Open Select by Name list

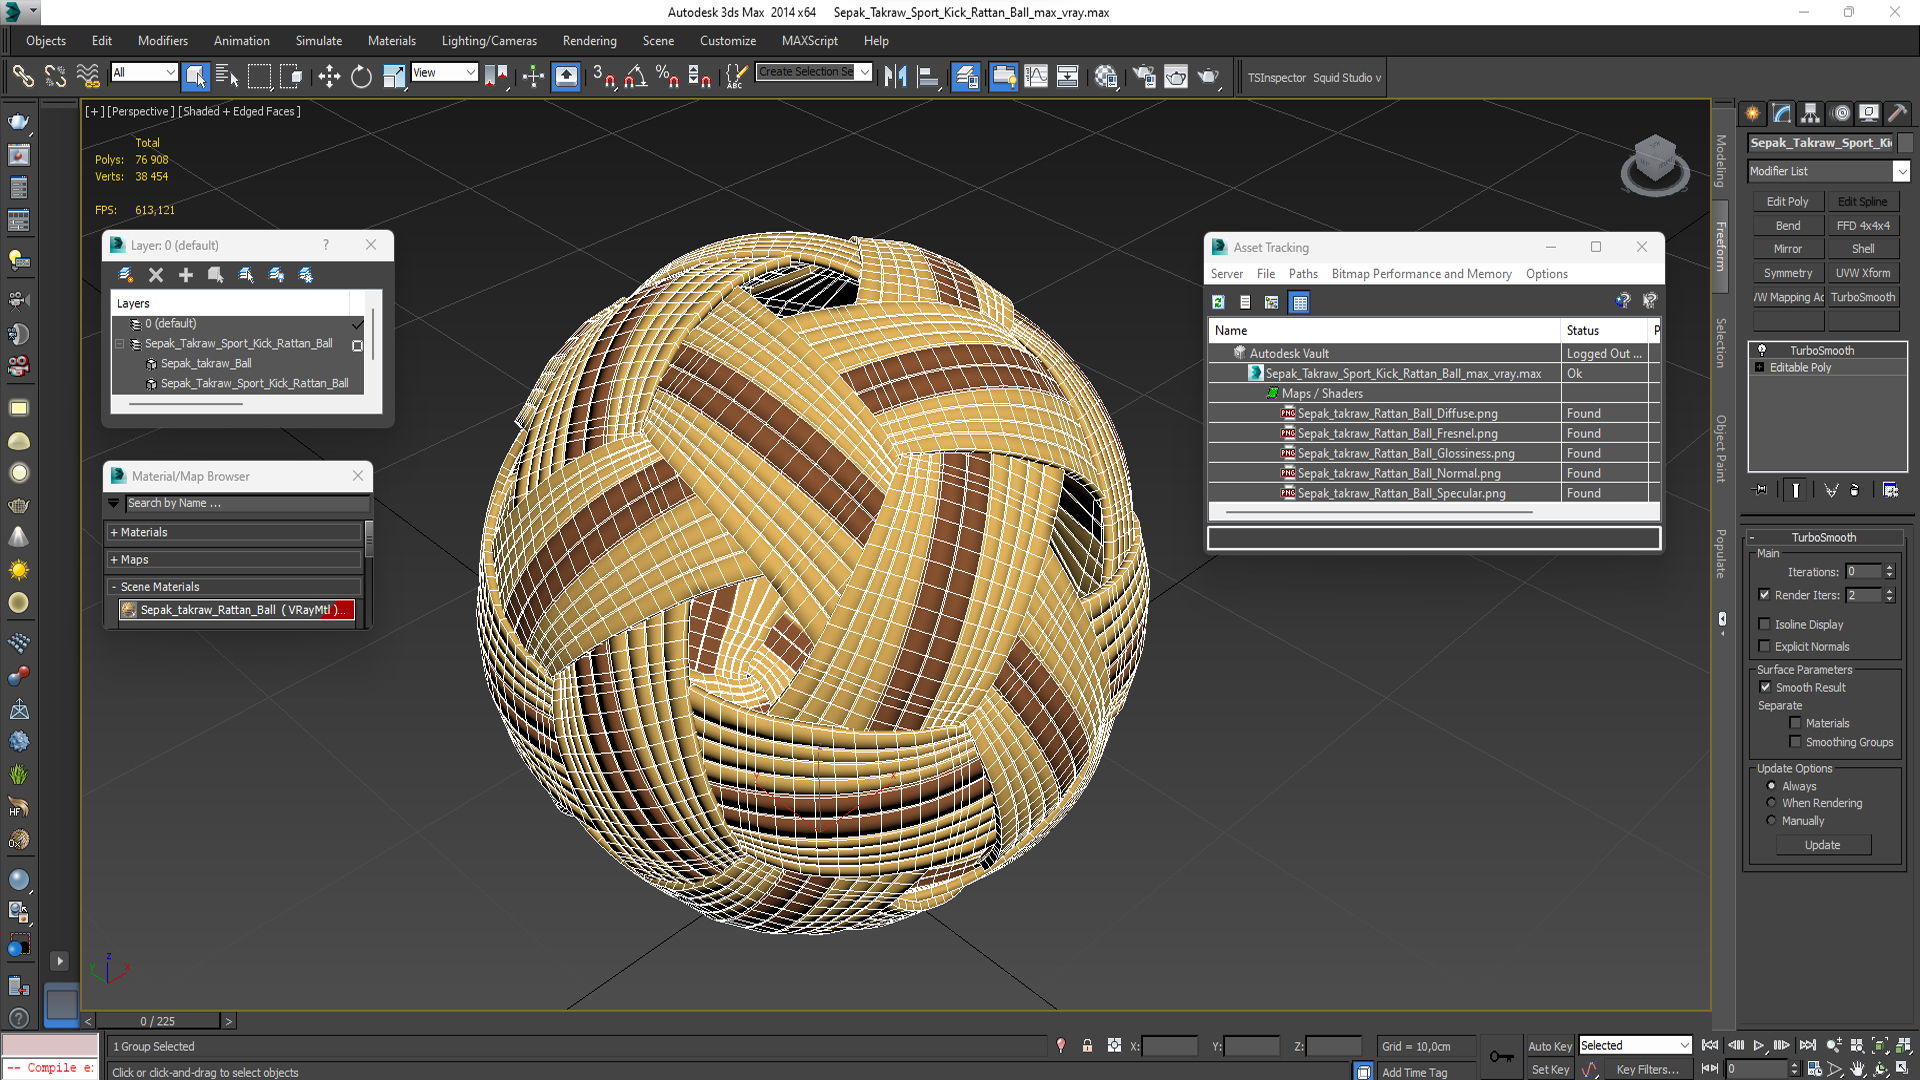(227, 76)
